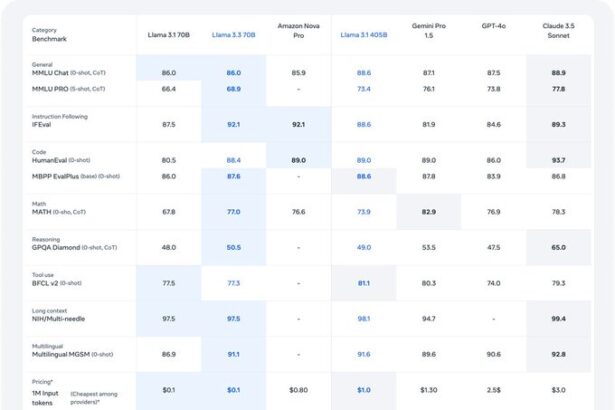This screenshot has width=615, height=410.
Task: Click MATH score 67.8 for Llama 3.1 70B
Action: (169, 212)
